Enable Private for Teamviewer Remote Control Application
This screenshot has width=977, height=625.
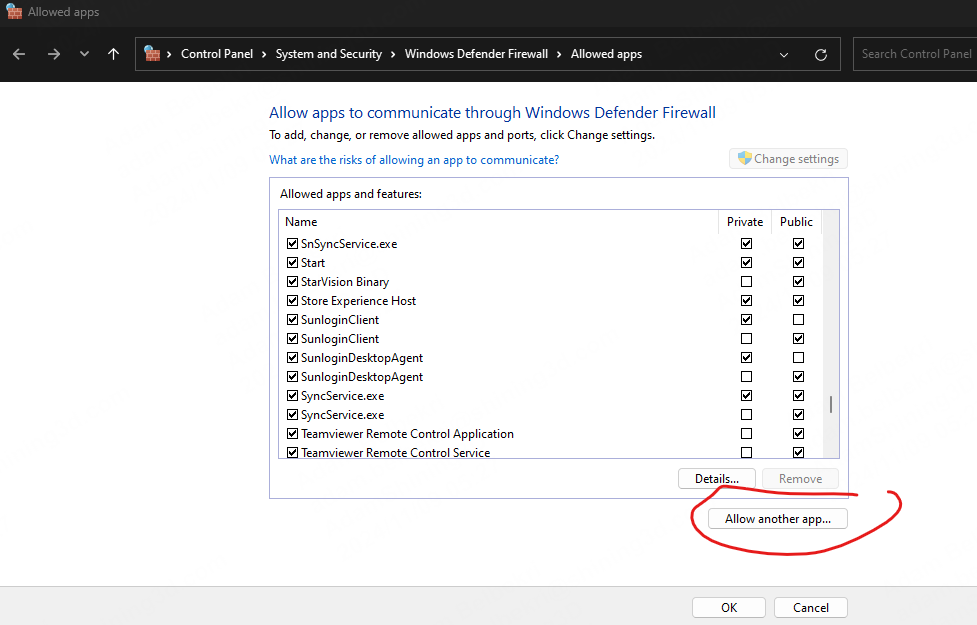[x=746, y=434]
